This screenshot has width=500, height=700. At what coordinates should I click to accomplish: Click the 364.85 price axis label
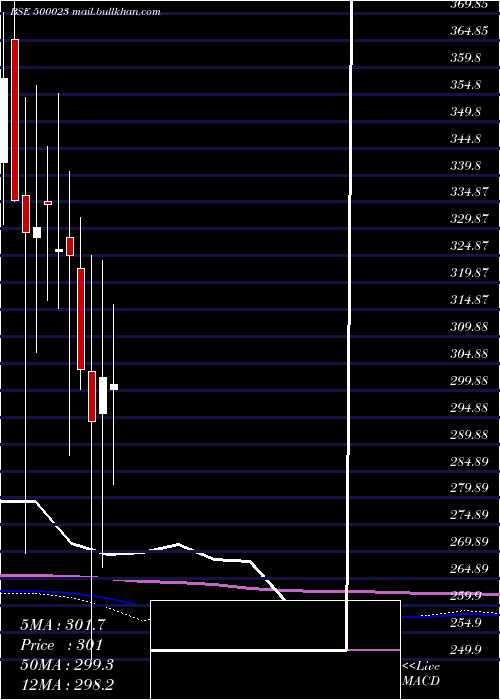469,31
